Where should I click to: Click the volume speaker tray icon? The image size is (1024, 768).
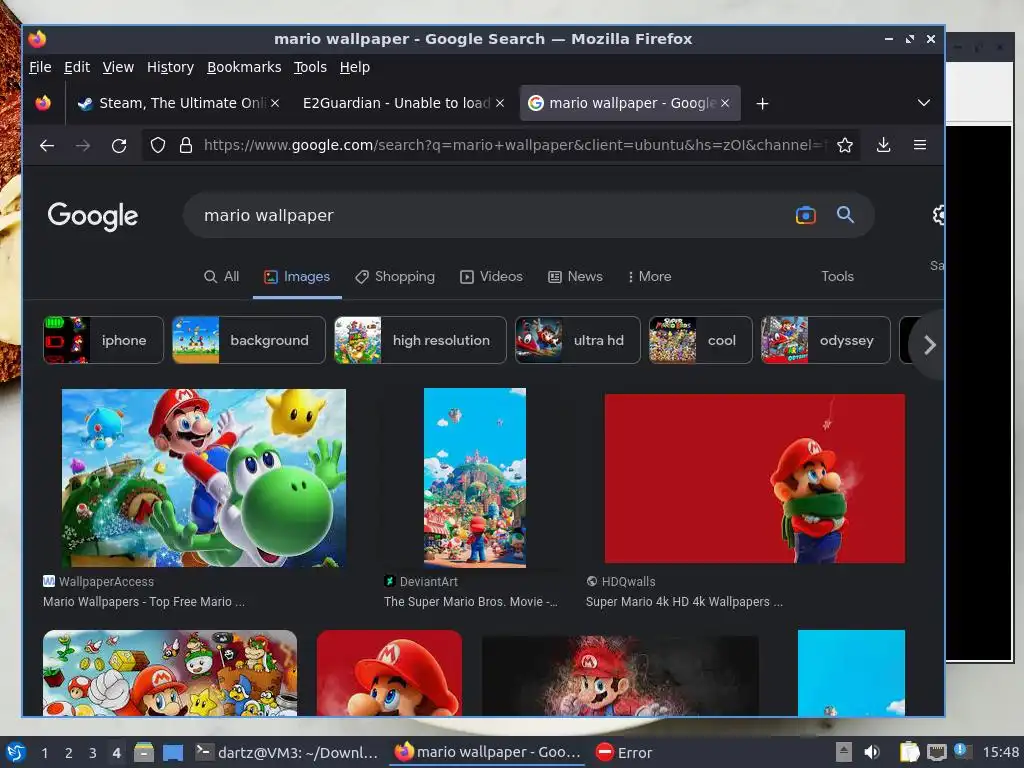pyautogui.click(x=872, y=752)
